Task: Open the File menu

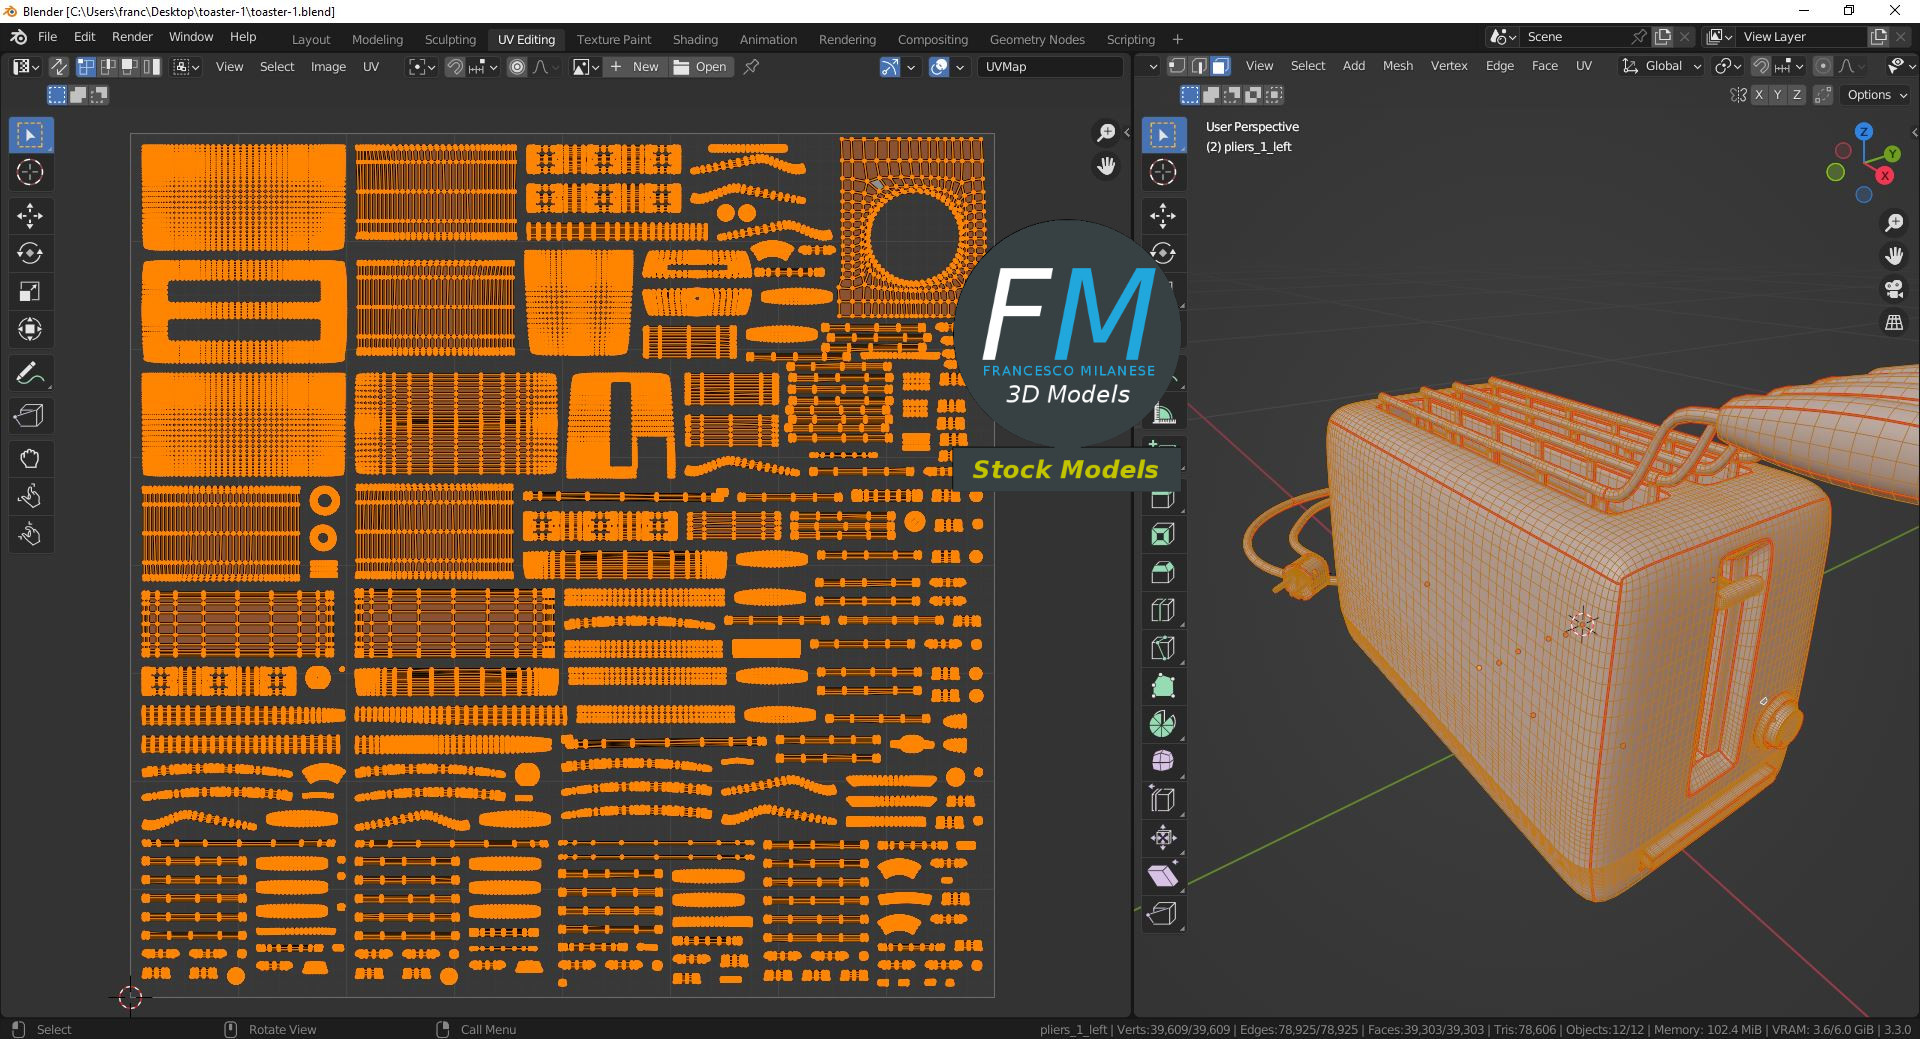Action: [47, 37]
